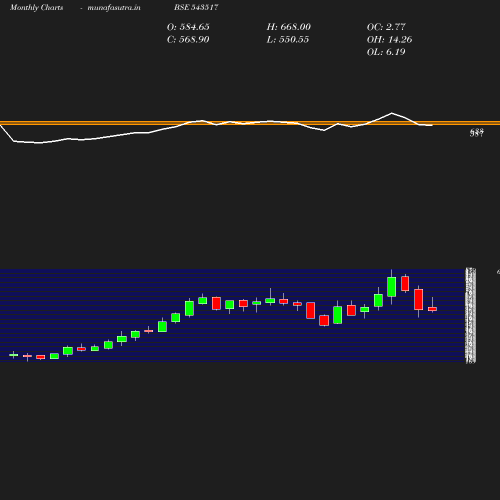
Task: Open the munafasutra.in site label
Action: tap(114, 7)
